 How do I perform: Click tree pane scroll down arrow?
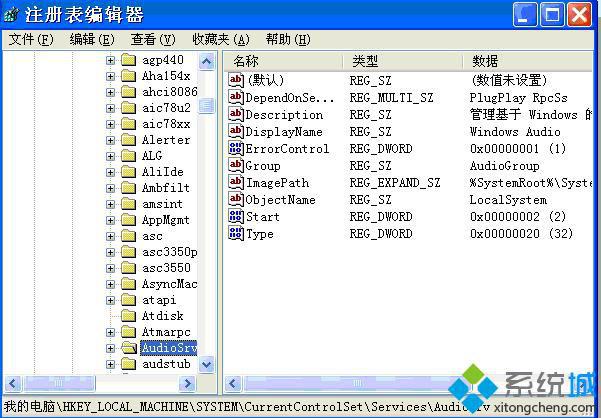pyautogui.click(x=207, y=364)
